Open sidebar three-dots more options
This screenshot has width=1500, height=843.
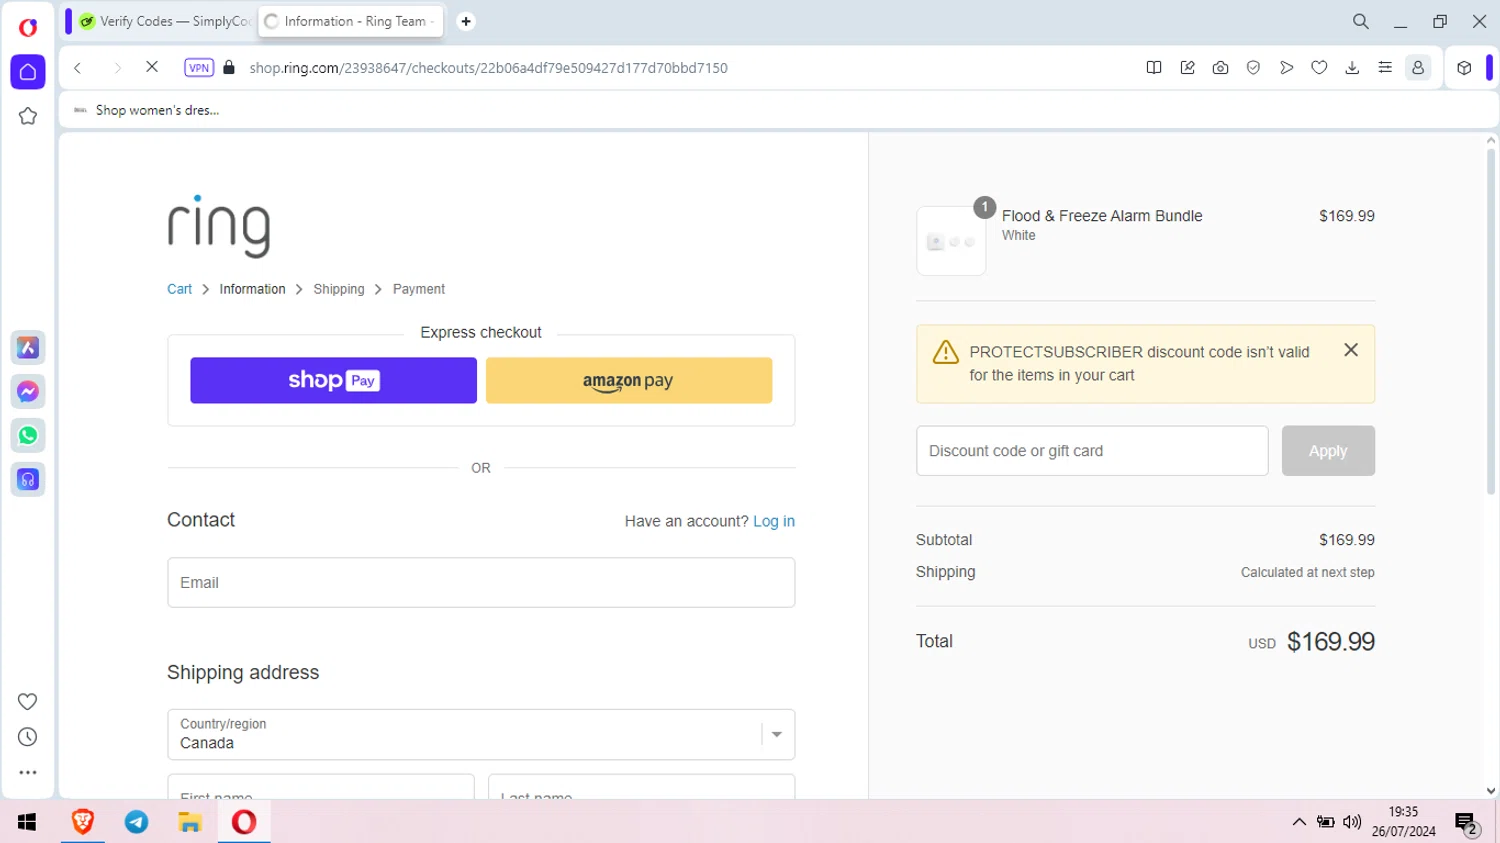(x=28, y=773)
